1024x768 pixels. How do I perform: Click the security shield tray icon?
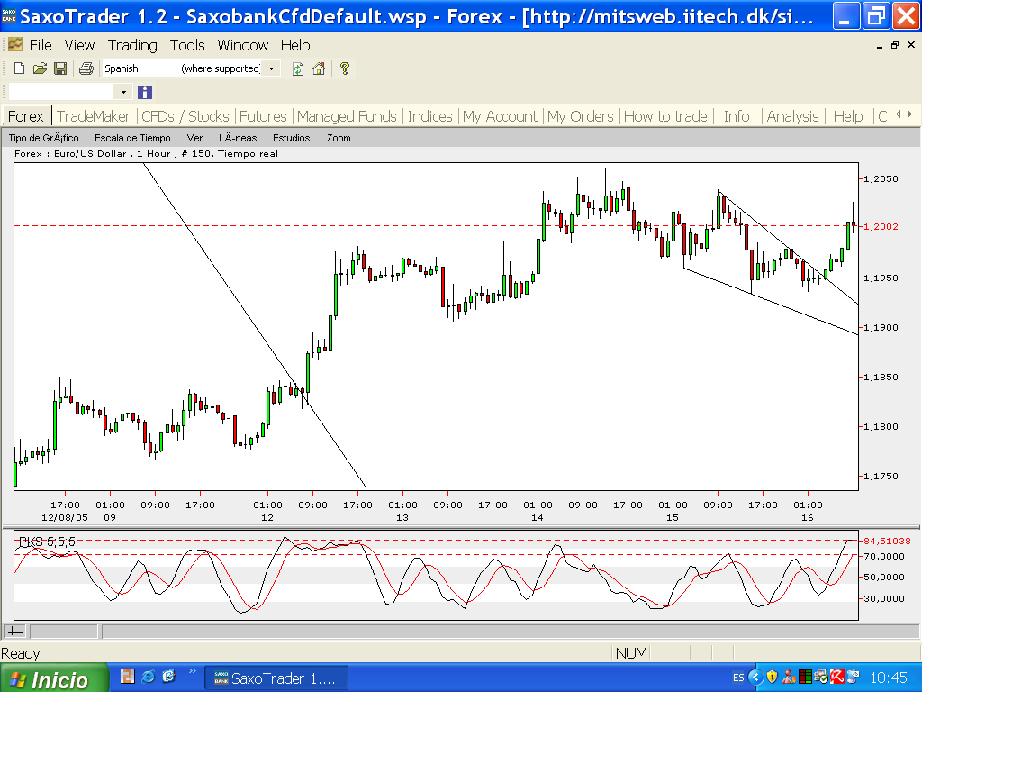click(773, 677)
